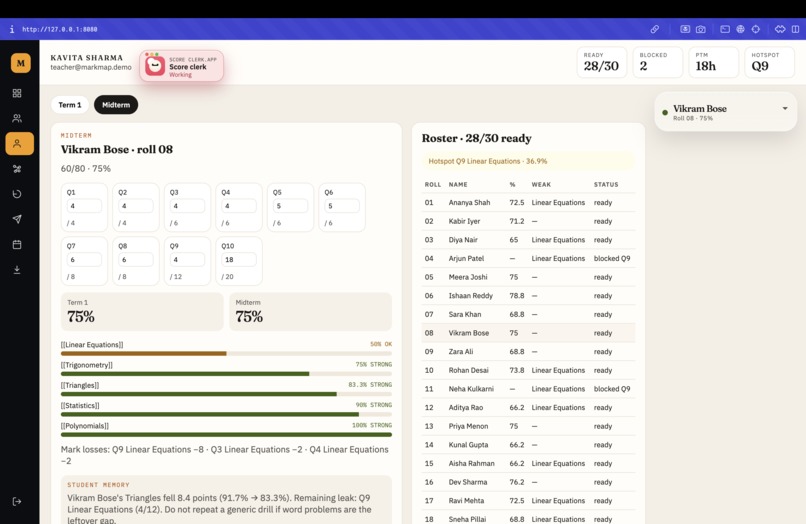The height and width of the screenshot is (524, 806).
Task: Edit the Q4 score input field
Action: [x=239, y=206]
